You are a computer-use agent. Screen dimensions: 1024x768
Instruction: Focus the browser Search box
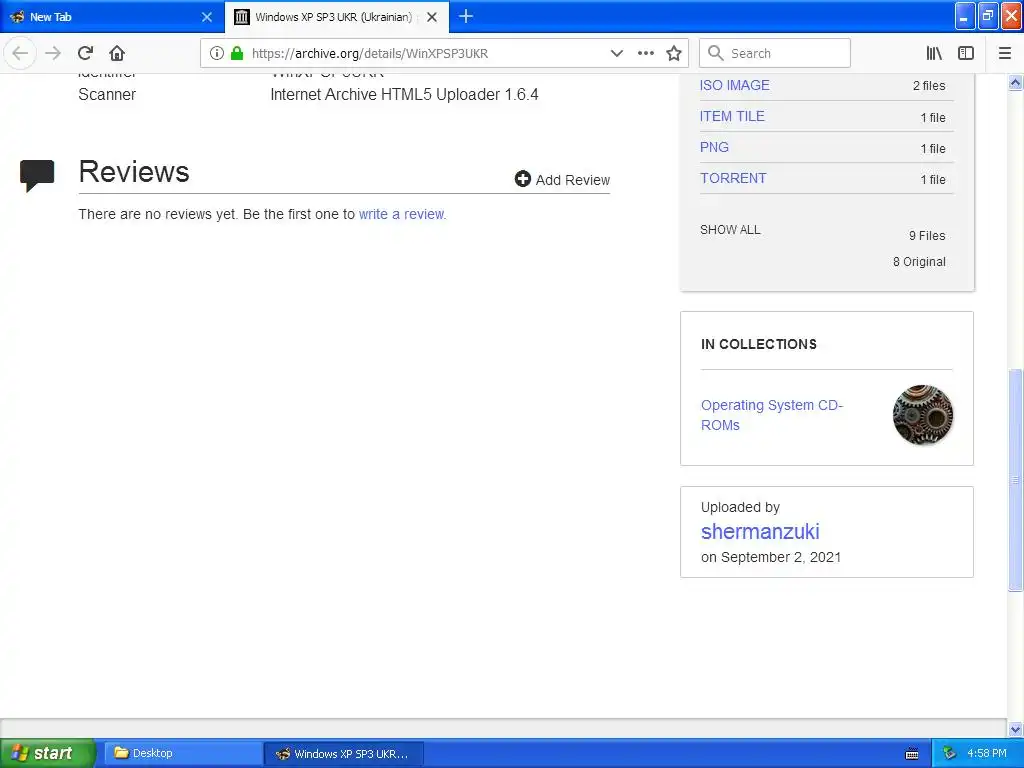[x=775, y=53]
